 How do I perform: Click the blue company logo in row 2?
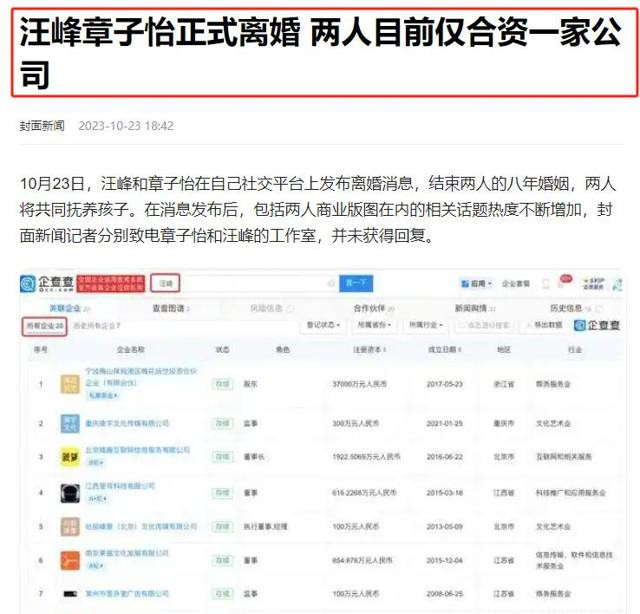[x=70, y=423]
